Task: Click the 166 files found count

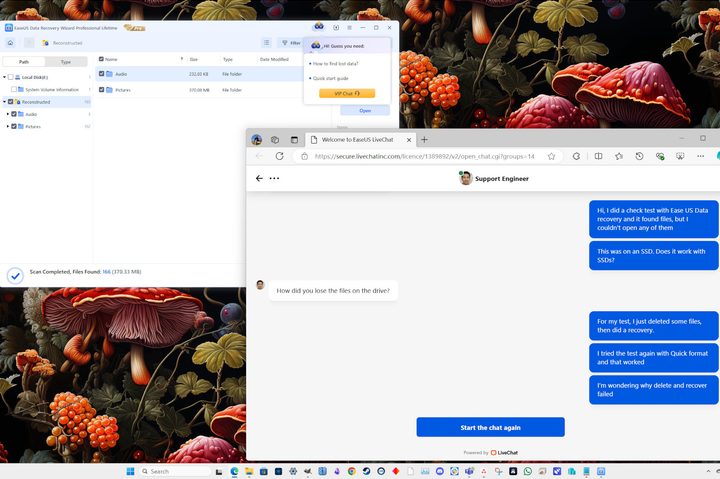Action: coord(106,272)
